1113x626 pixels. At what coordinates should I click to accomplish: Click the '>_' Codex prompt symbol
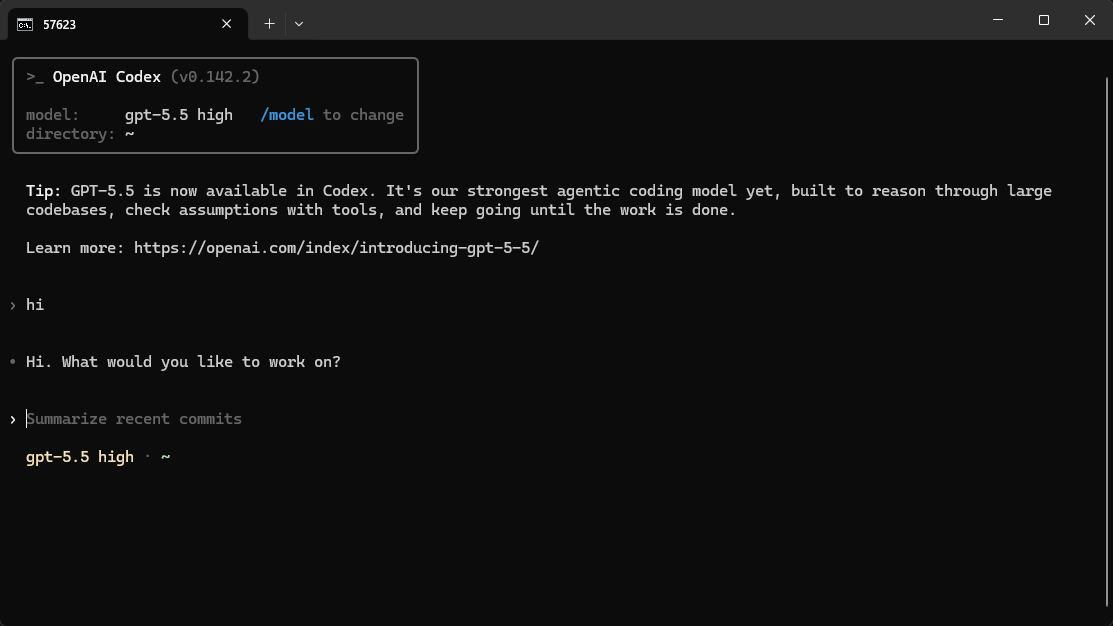click(35, 77)
